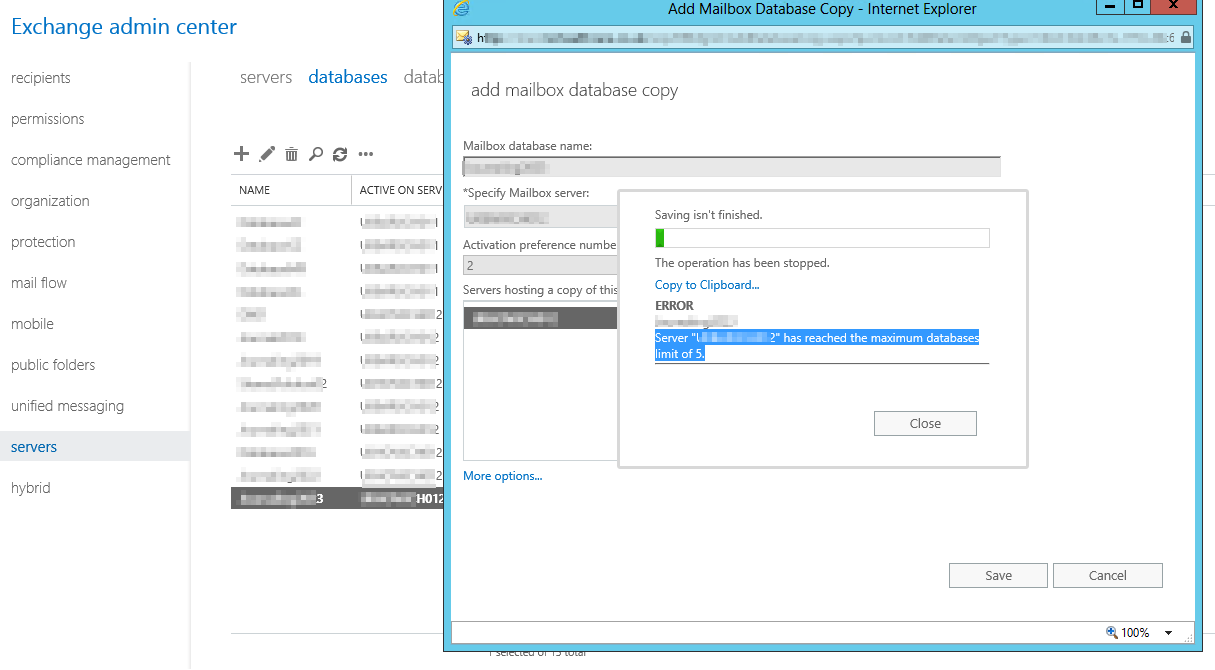
Task: Click the address bar URL in the popup
Action: [x=826, y=37]
